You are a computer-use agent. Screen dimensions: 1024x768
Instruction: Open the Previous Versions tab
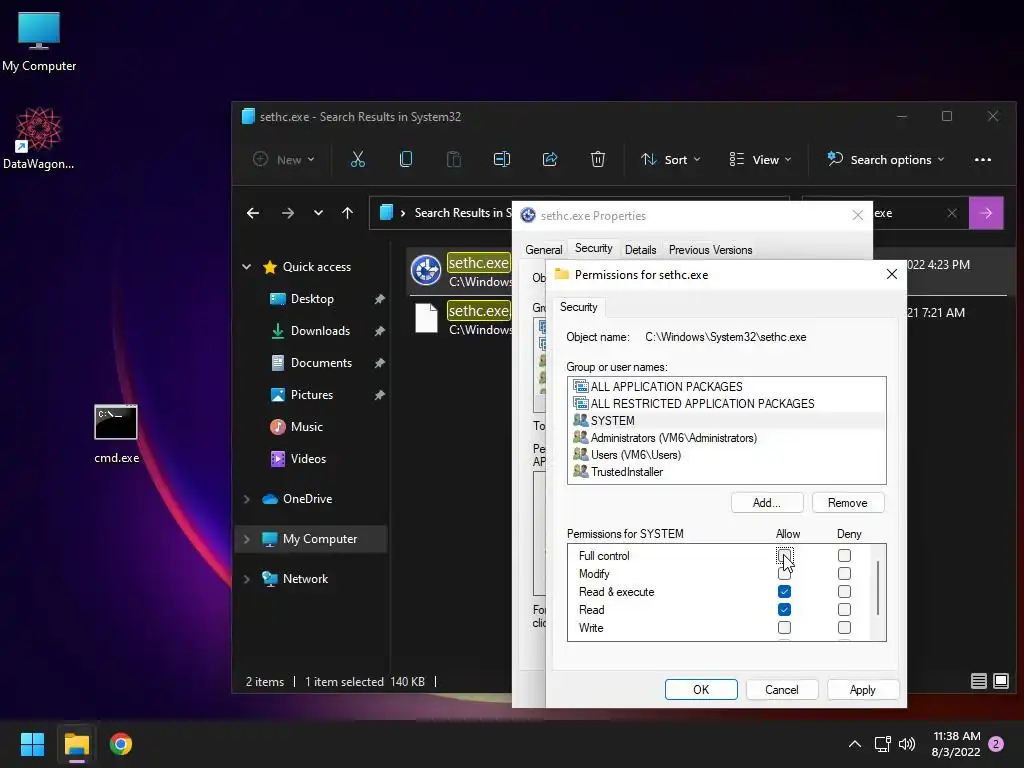coord(711,249)
